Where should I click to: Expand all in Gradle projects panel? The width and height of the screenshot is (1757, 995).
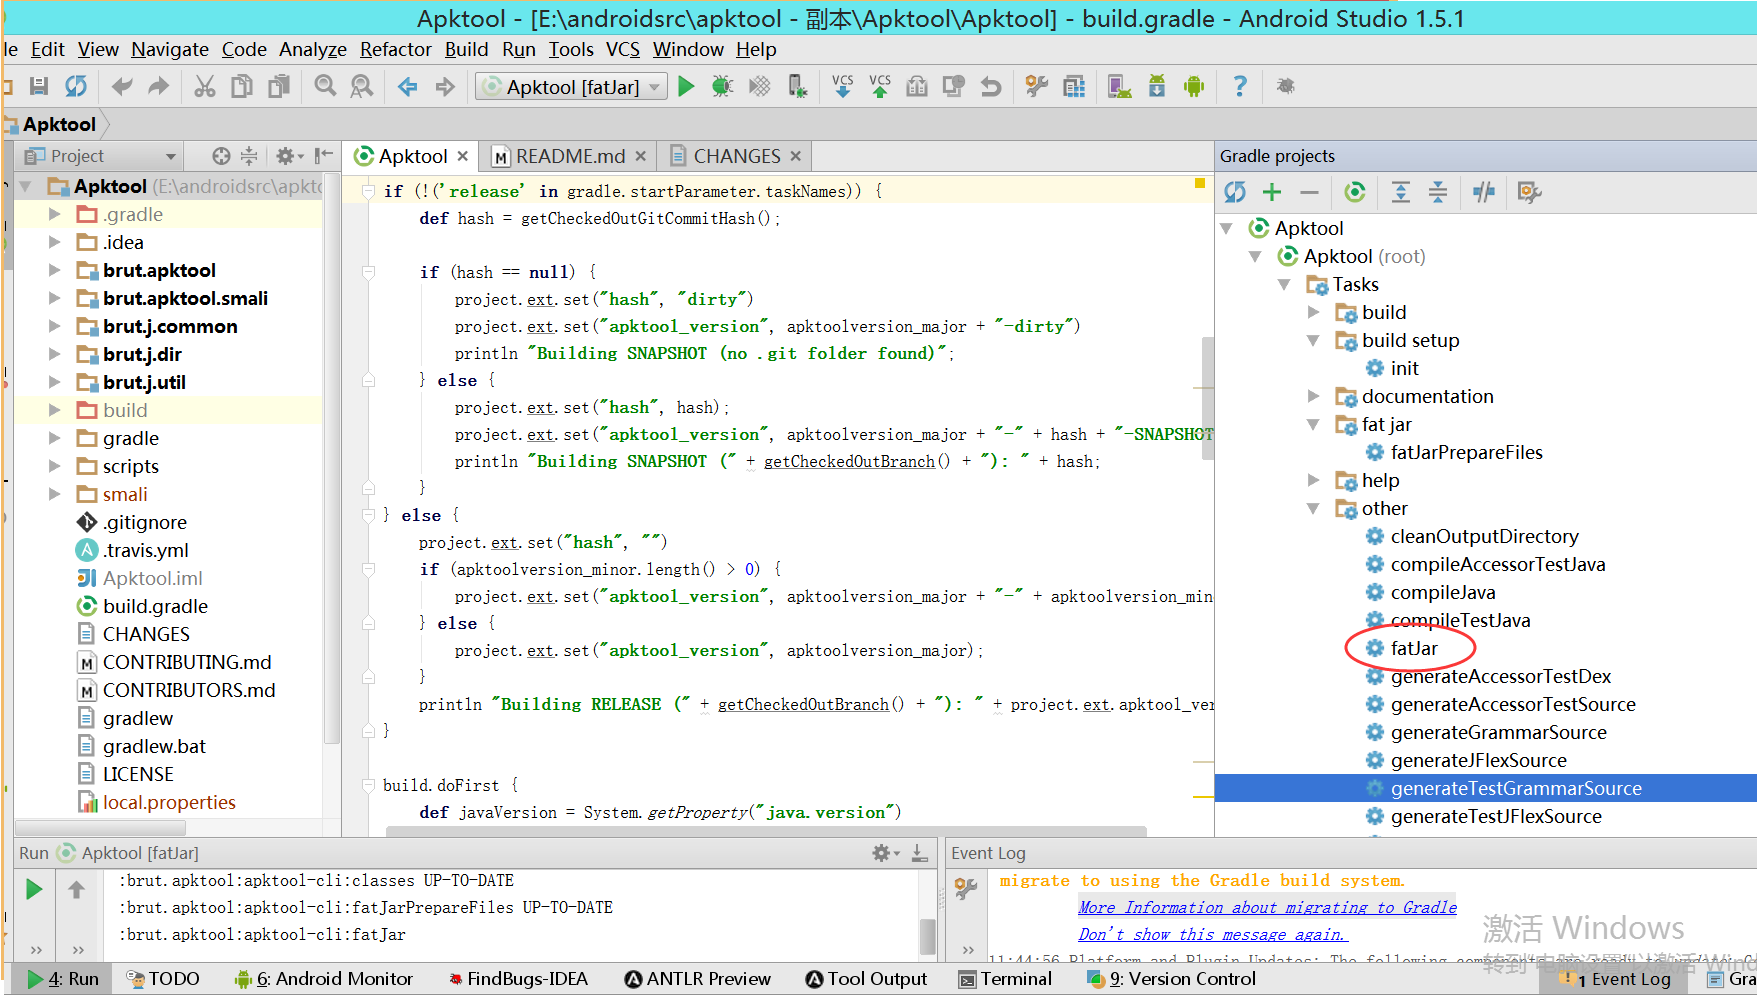tap(1401, 192)
